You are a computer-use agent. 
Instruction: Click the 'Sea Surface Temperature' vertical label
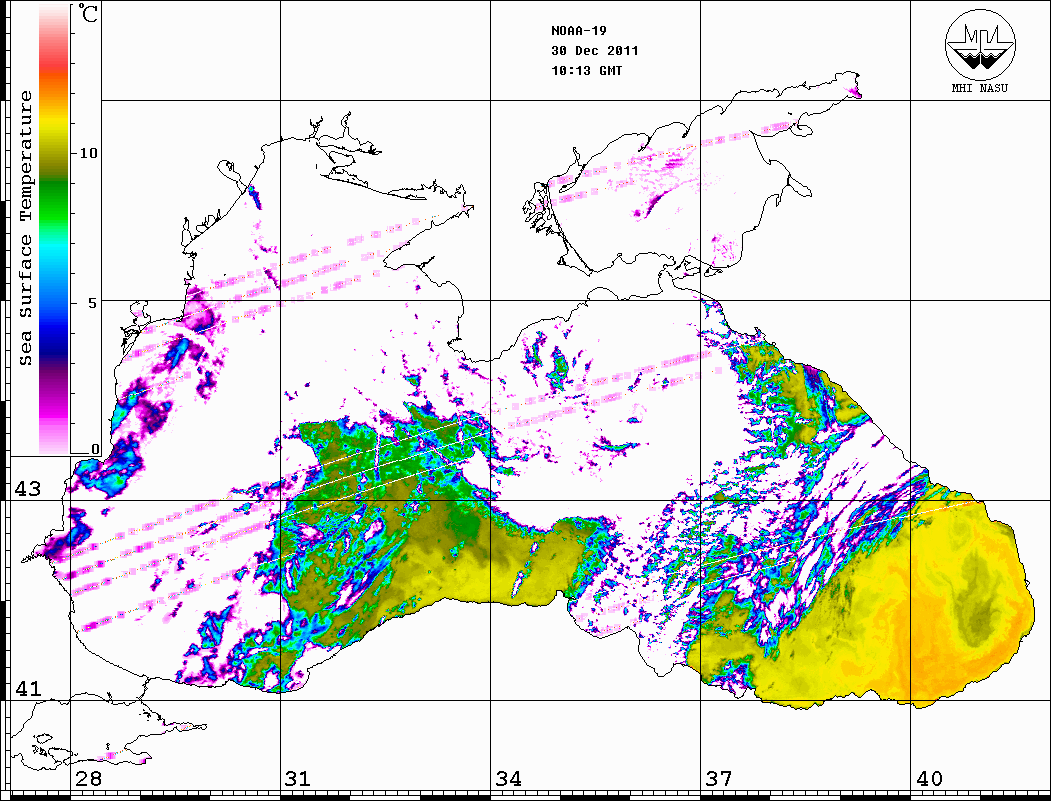coord(25,228)
